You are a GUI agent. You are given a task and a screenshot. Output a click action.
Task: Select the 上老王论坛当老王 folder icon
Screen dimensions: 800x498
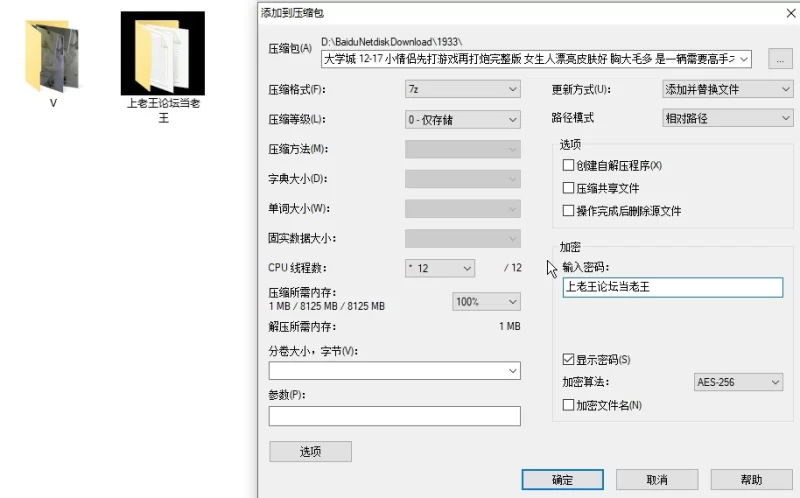click(163, 55)
